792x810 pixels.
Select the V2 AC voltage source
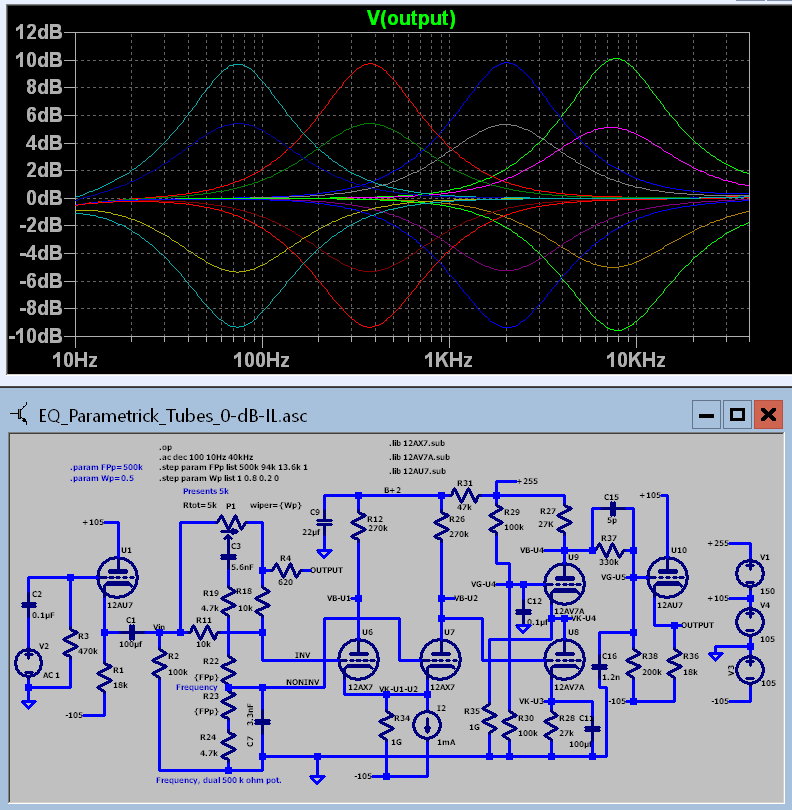point(29,662)
